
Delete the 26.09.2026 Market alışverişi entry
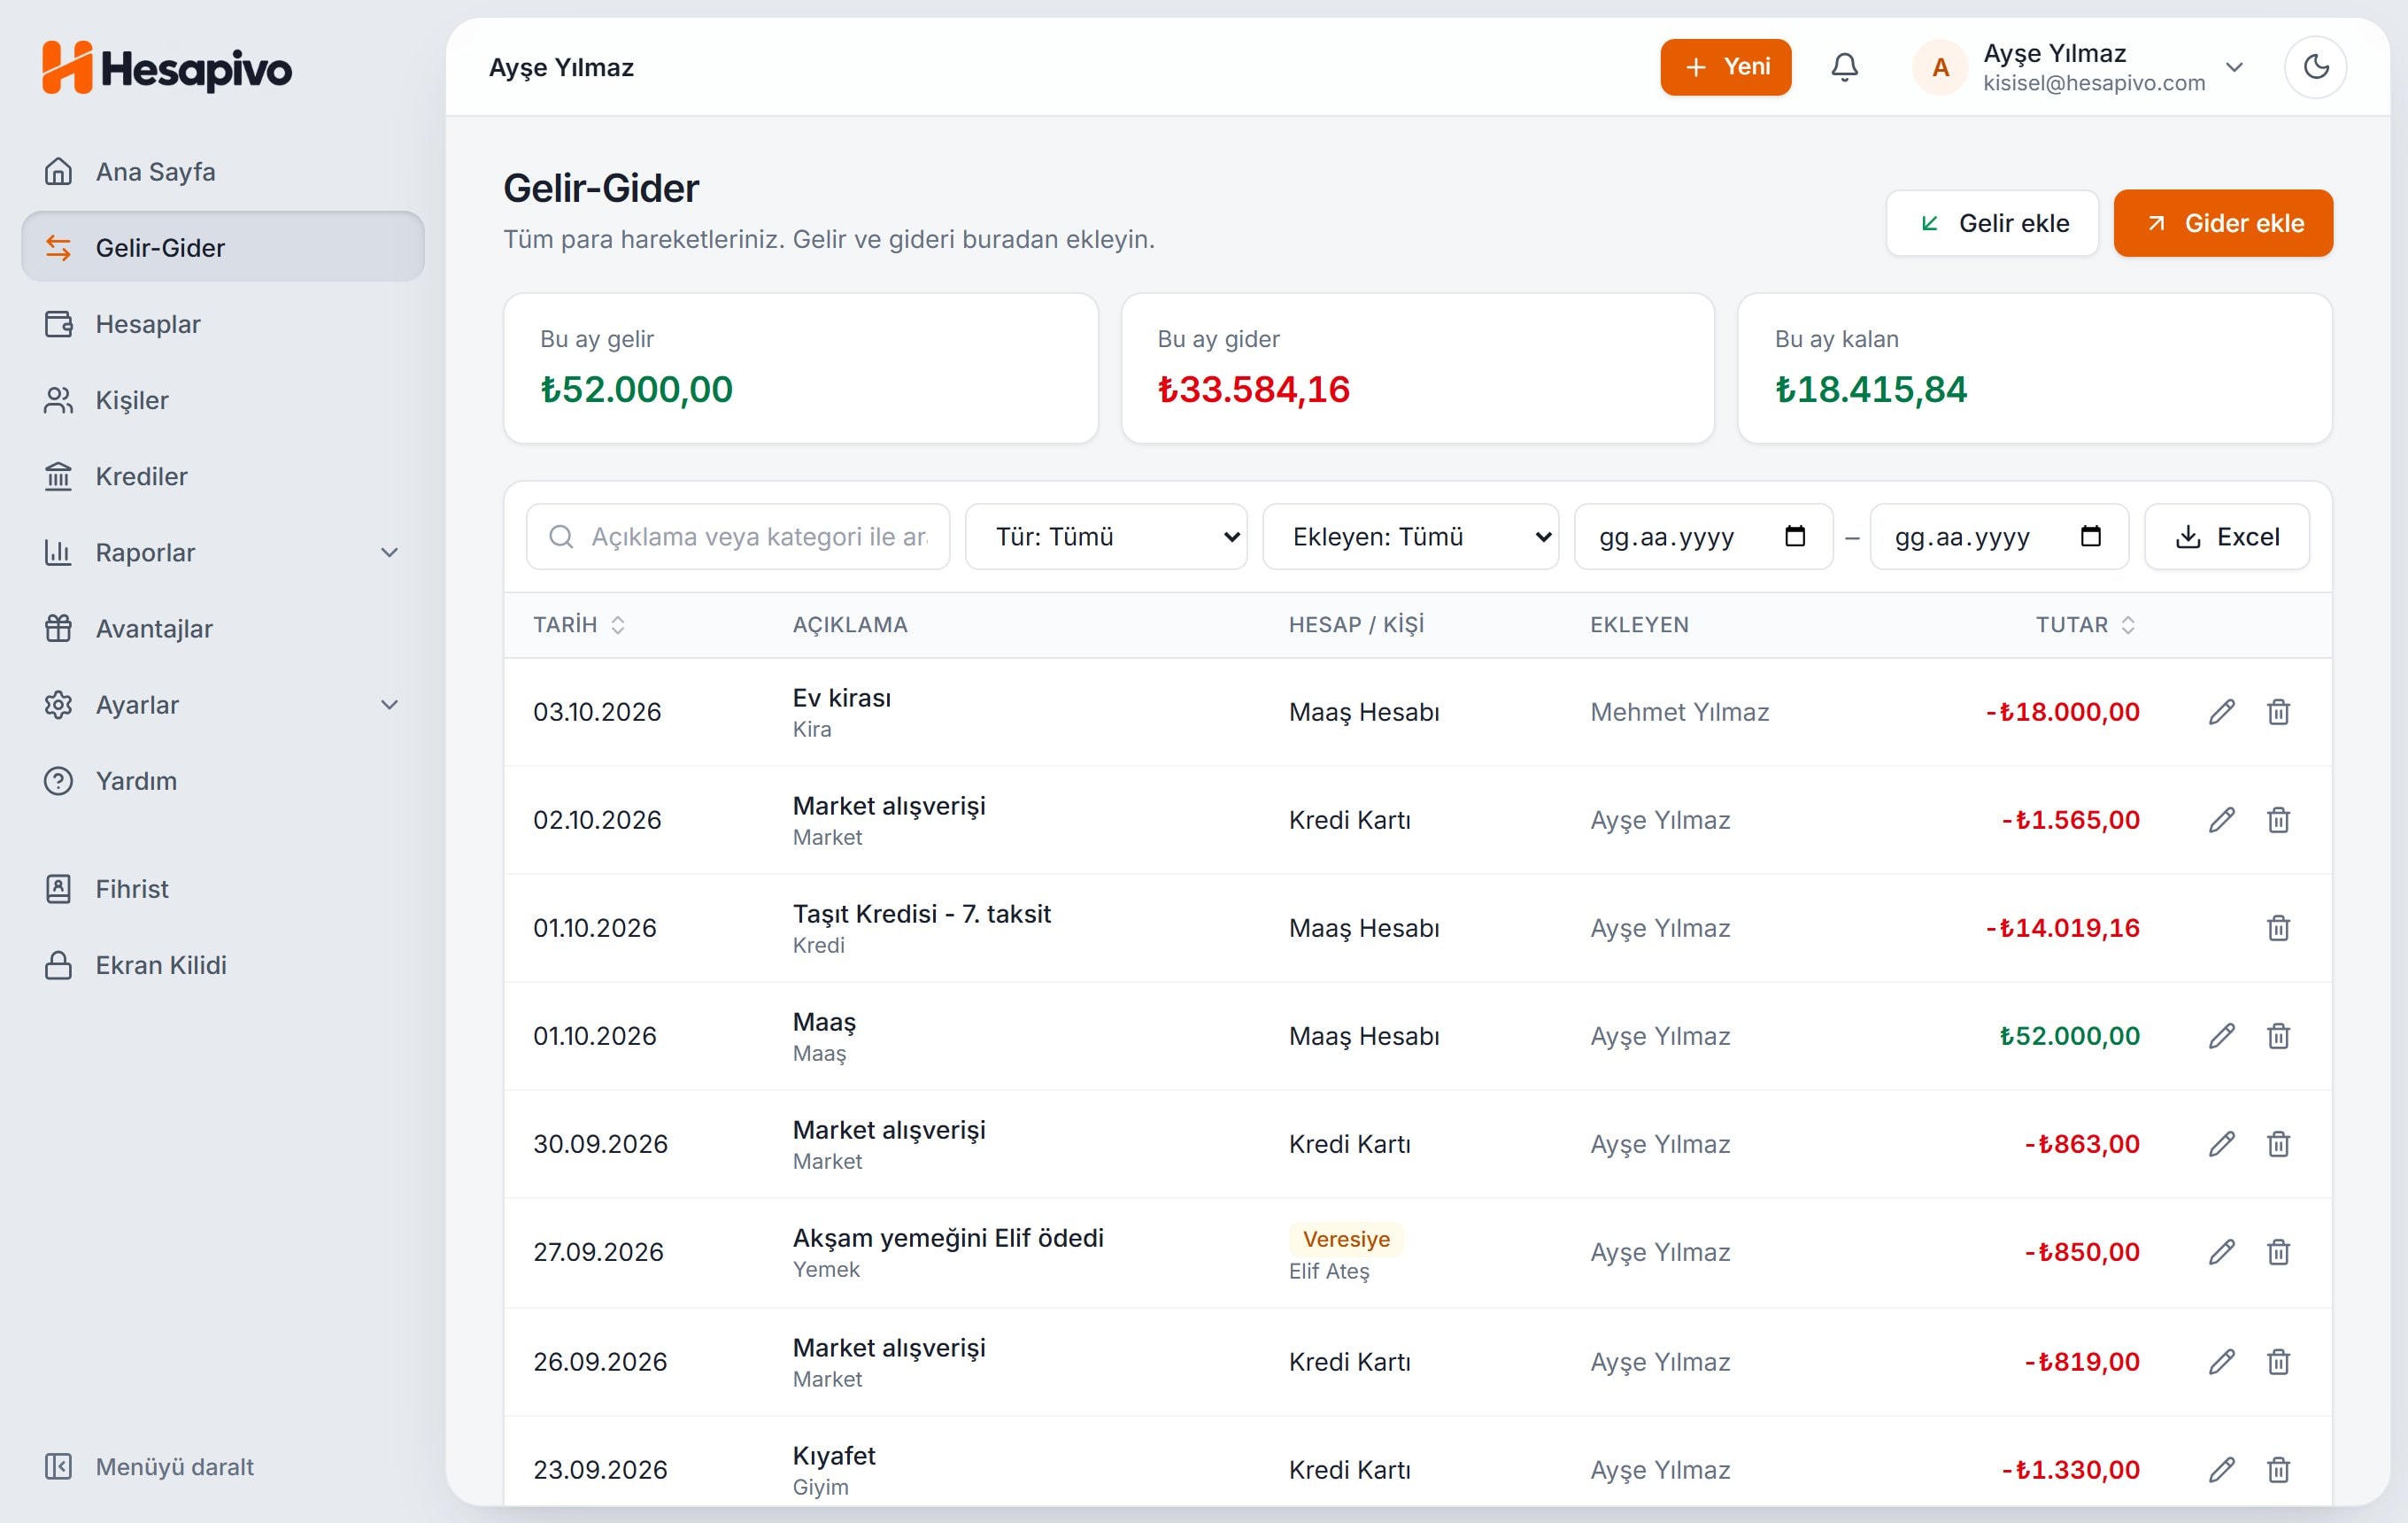[x=2278, y=1362]
